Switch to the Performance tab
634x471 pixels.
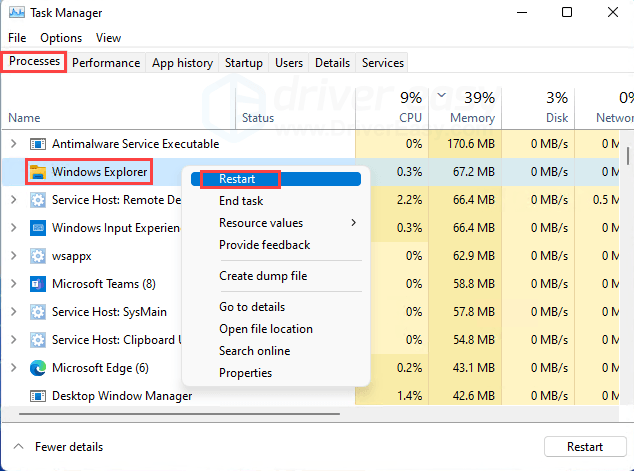click(106, 63)
